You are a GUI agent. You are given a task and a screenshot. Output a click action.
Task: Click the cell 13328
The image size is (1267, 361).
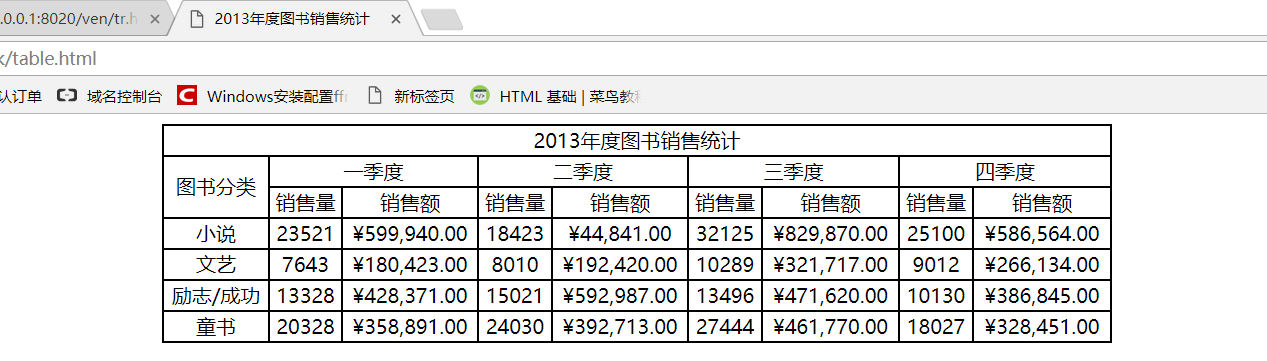[x=306, y=296]
